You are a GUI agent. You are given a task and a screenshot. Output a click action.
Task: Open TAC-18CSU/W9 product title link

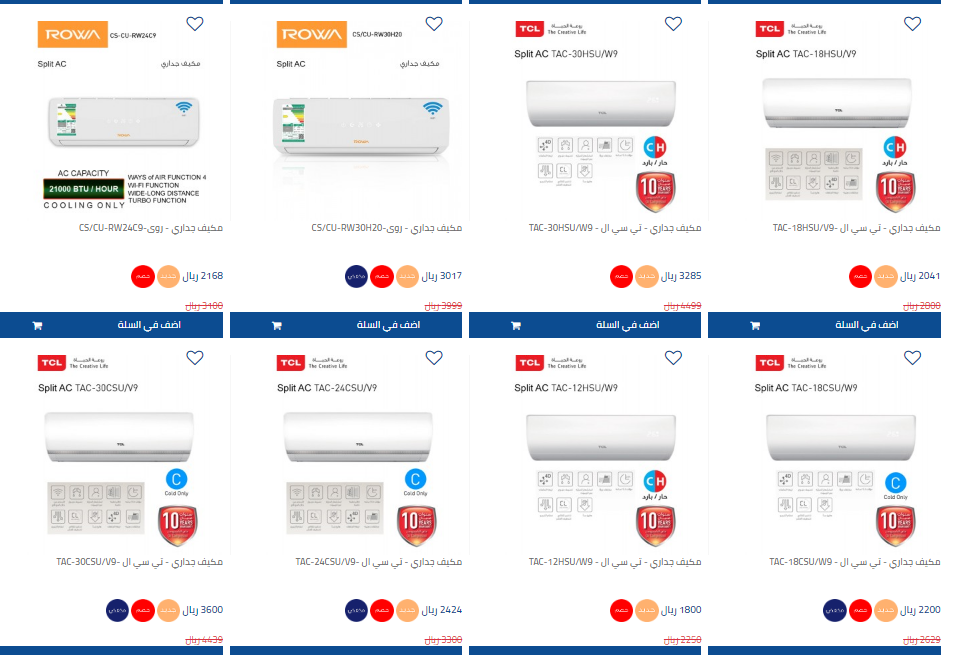[x=855, y=562]
